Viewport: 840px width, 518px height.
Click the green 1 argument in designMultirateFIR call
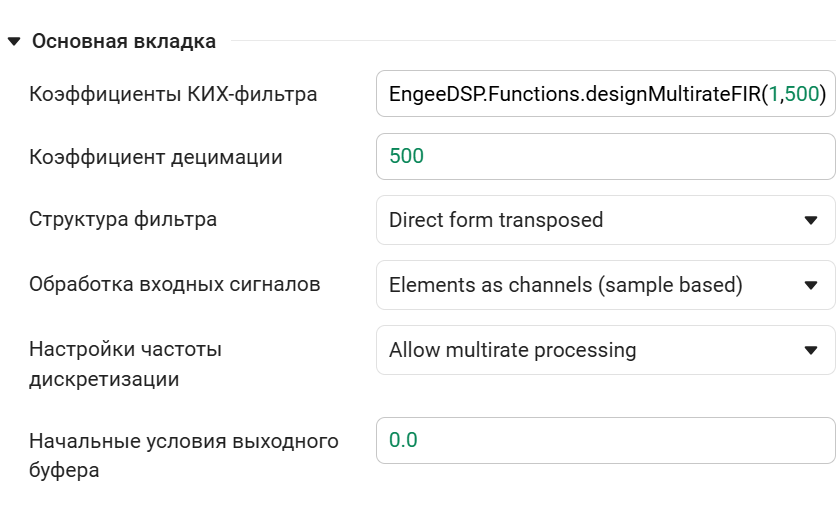(x=774, y=95)
